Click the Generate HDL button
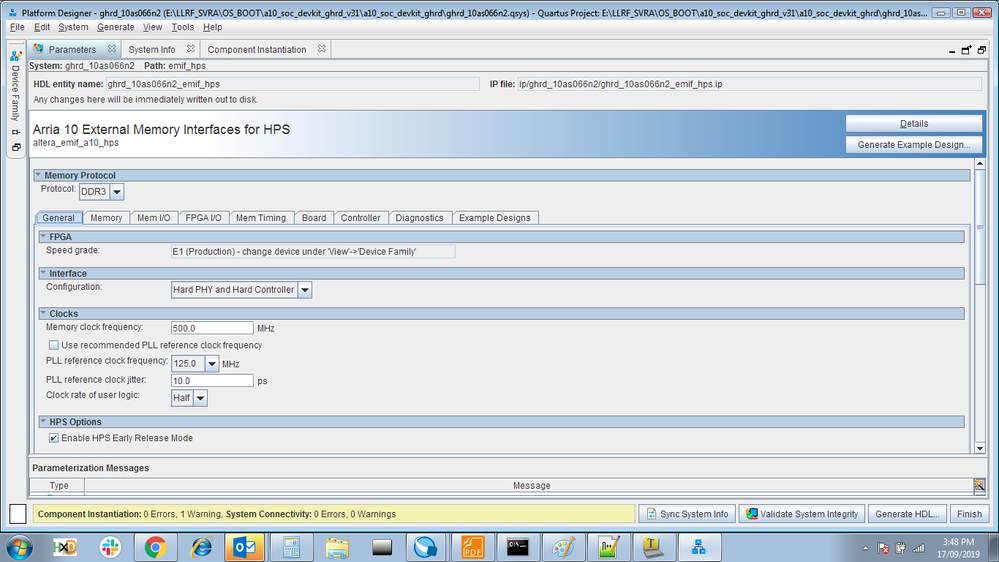The width and height of the screenshot is (999, 562). point(907,514)
